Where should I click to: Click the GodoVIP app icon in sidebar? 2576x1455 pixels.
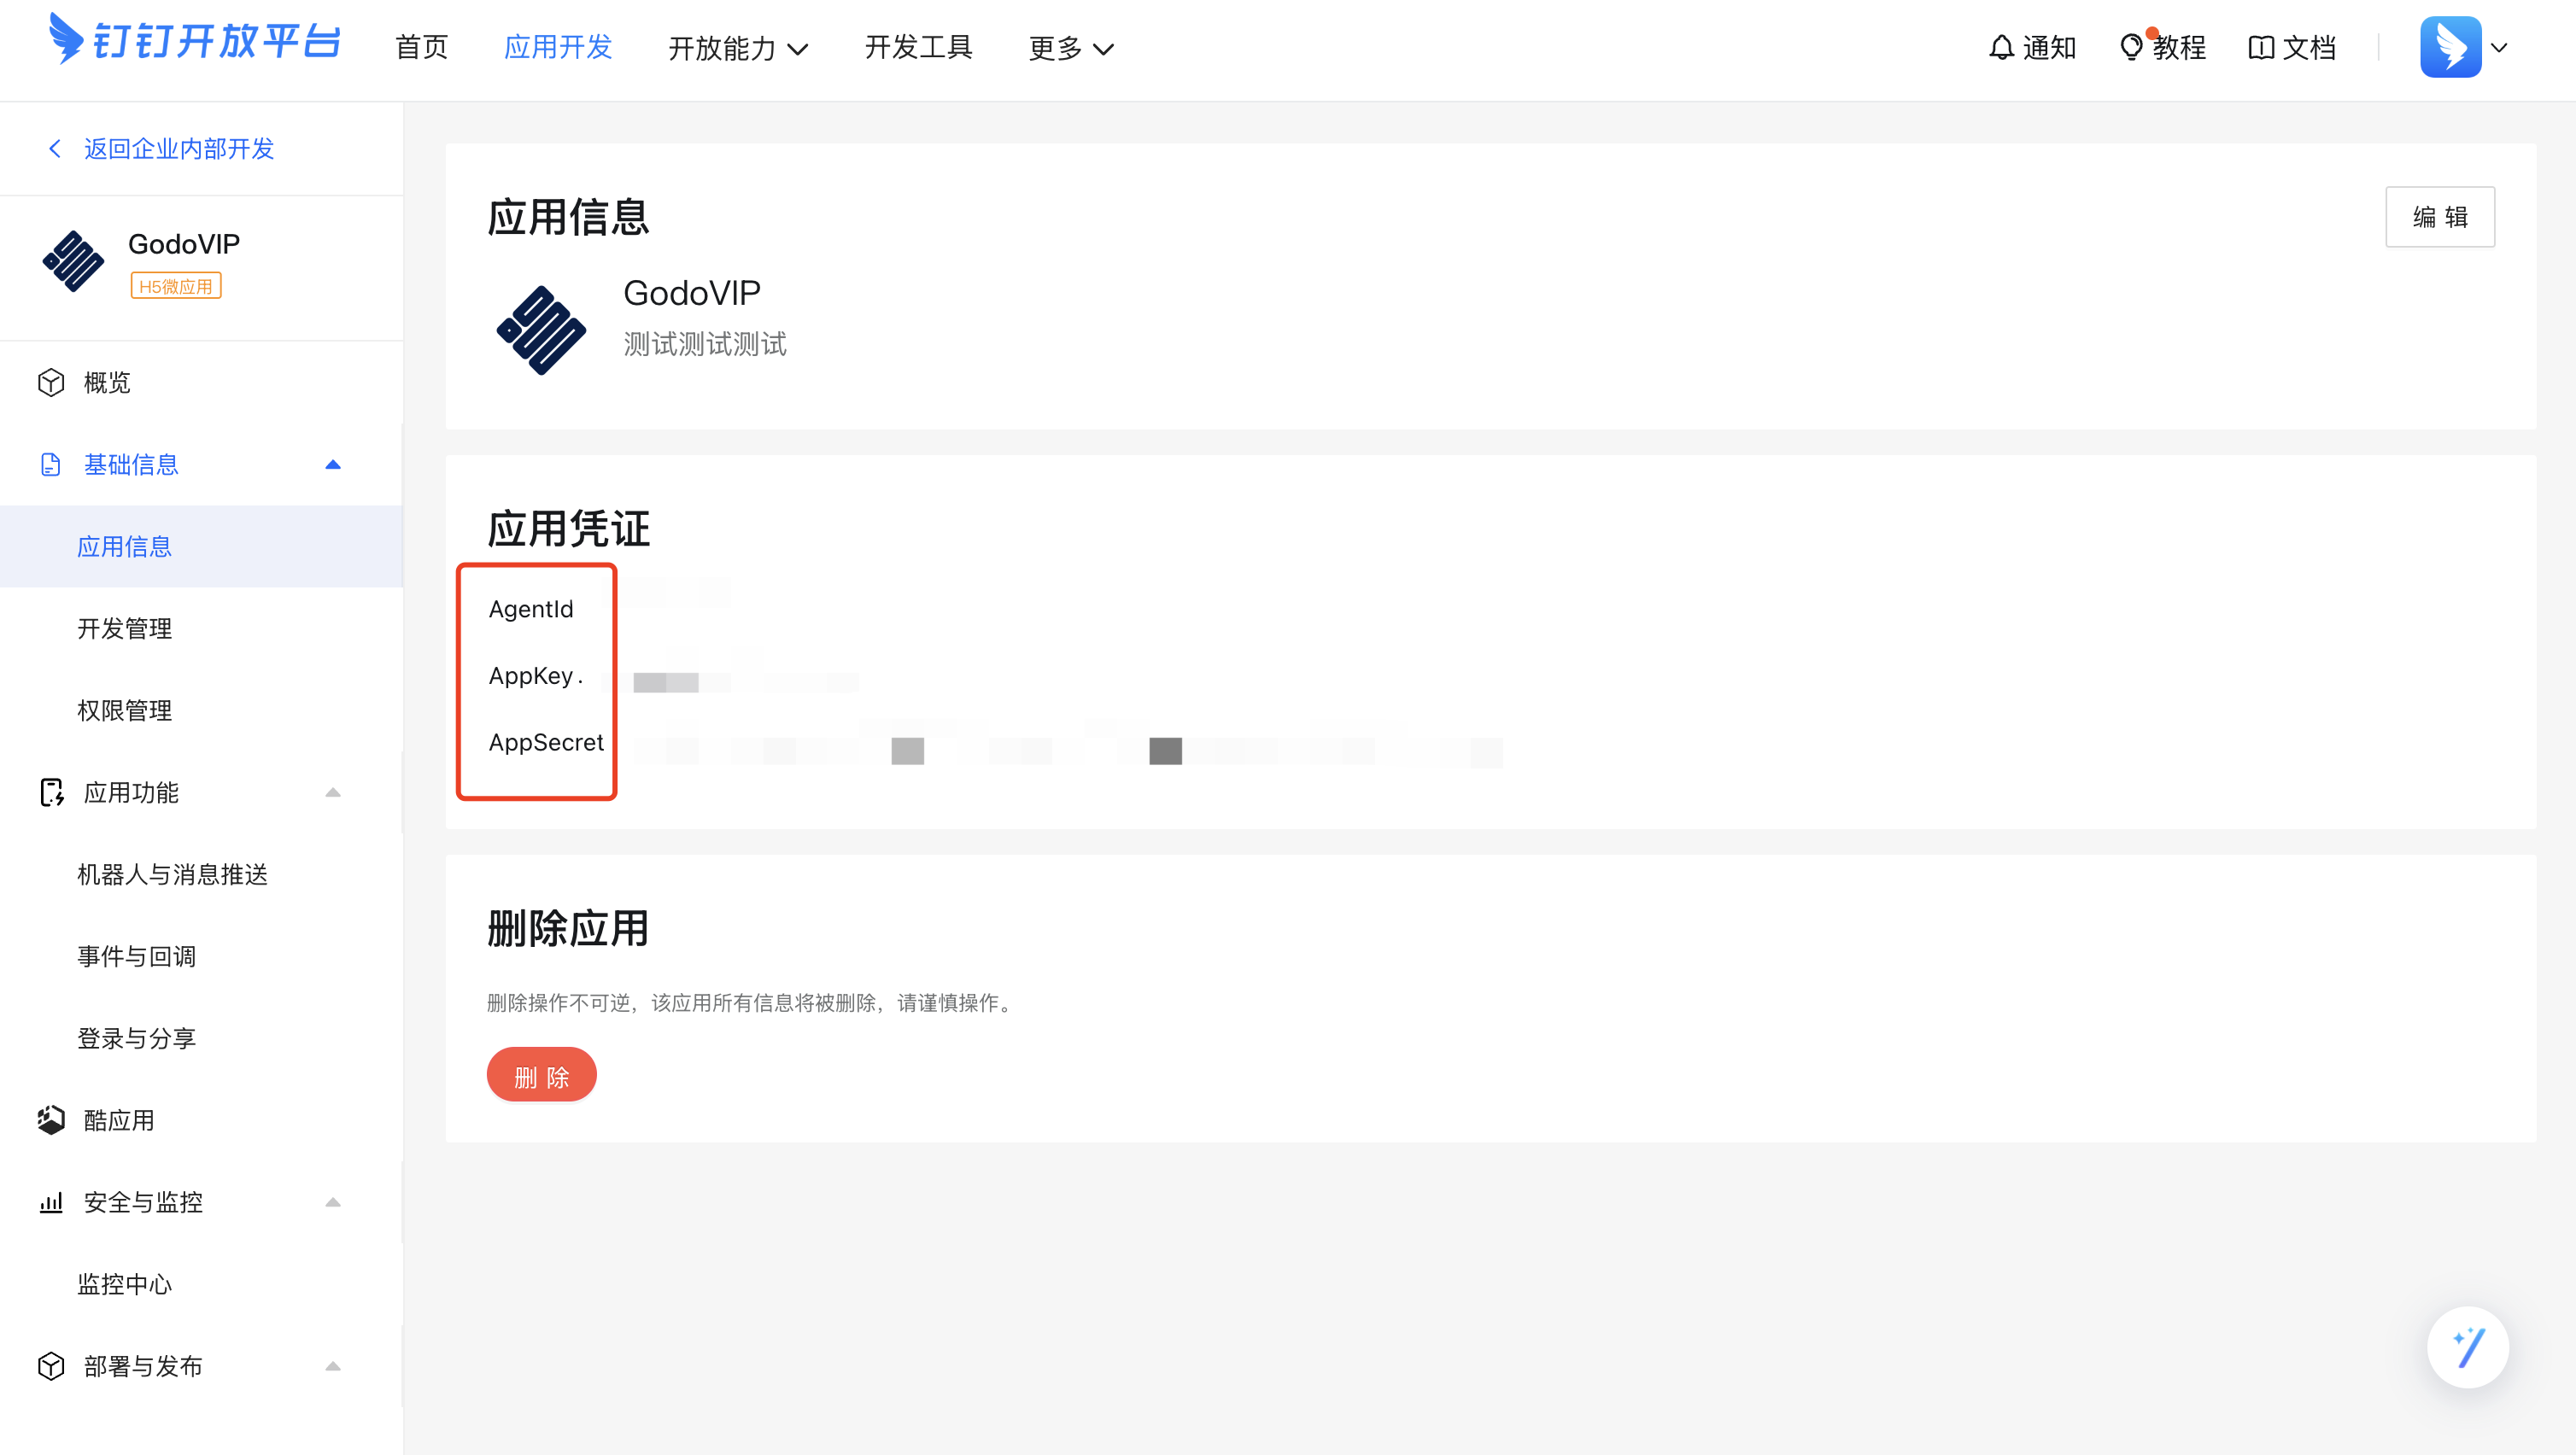(x=73, y=262)
